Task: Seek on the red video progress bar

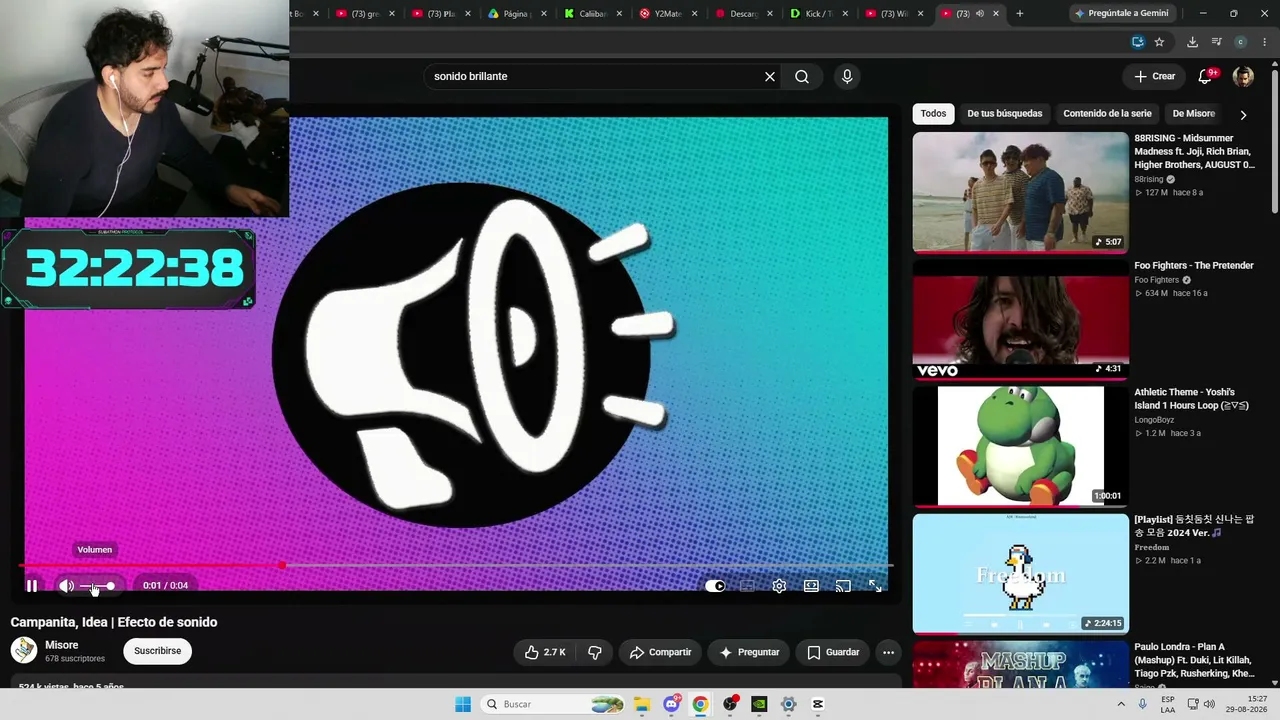Action: pyautogui.click(x=455, y=566)
